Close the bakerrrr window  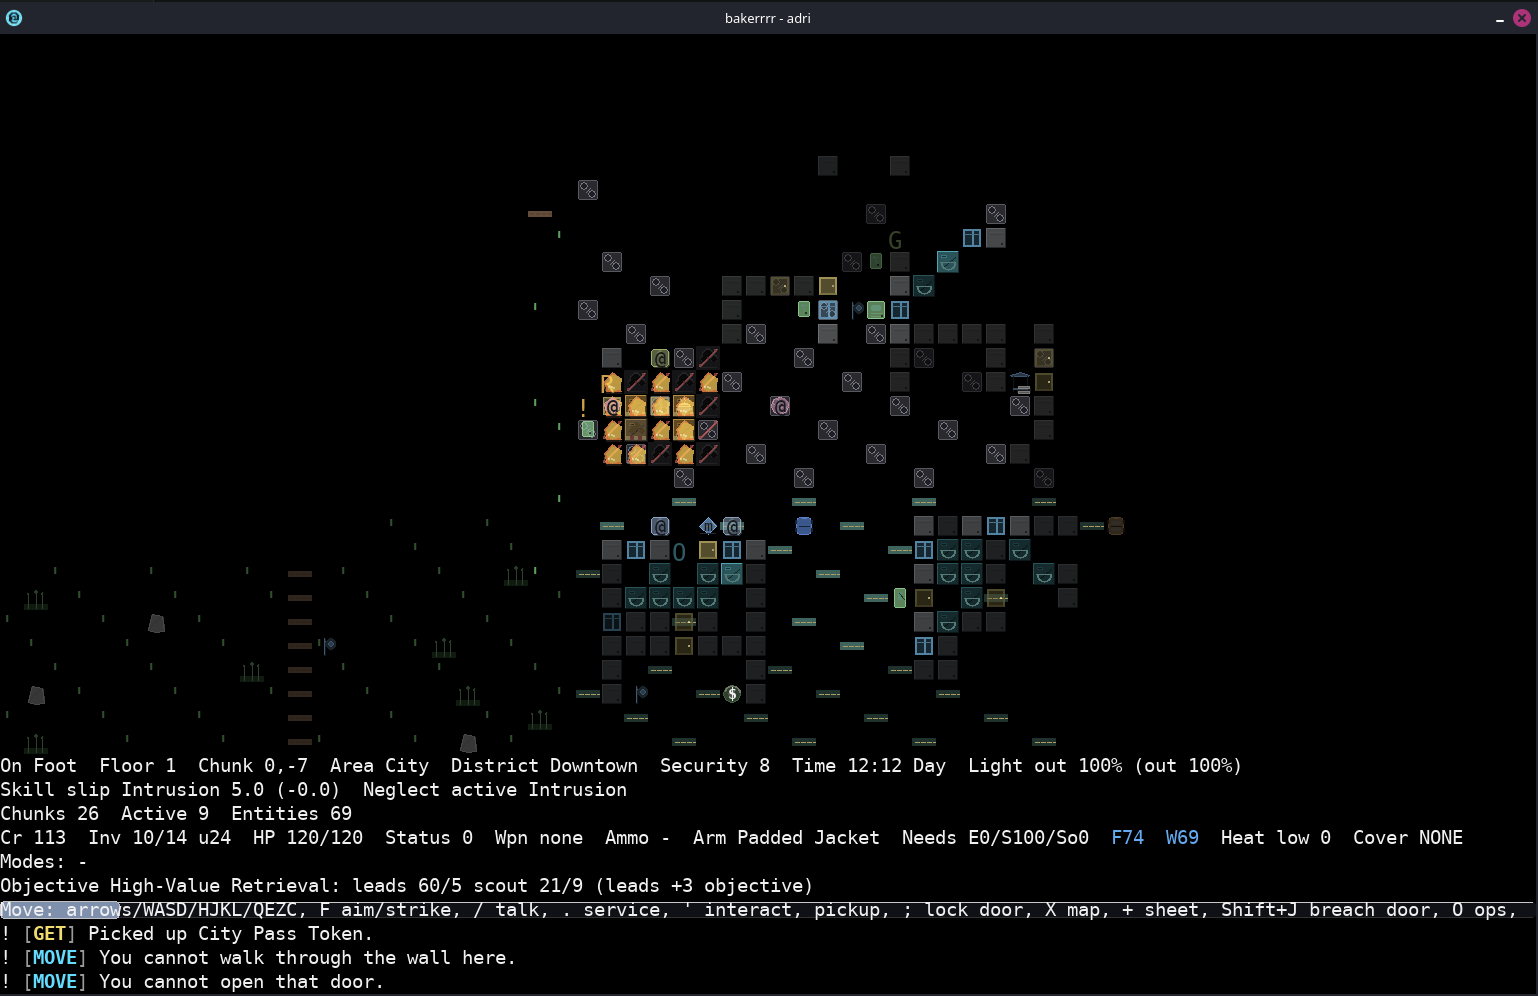click(x=1522, y=18)
